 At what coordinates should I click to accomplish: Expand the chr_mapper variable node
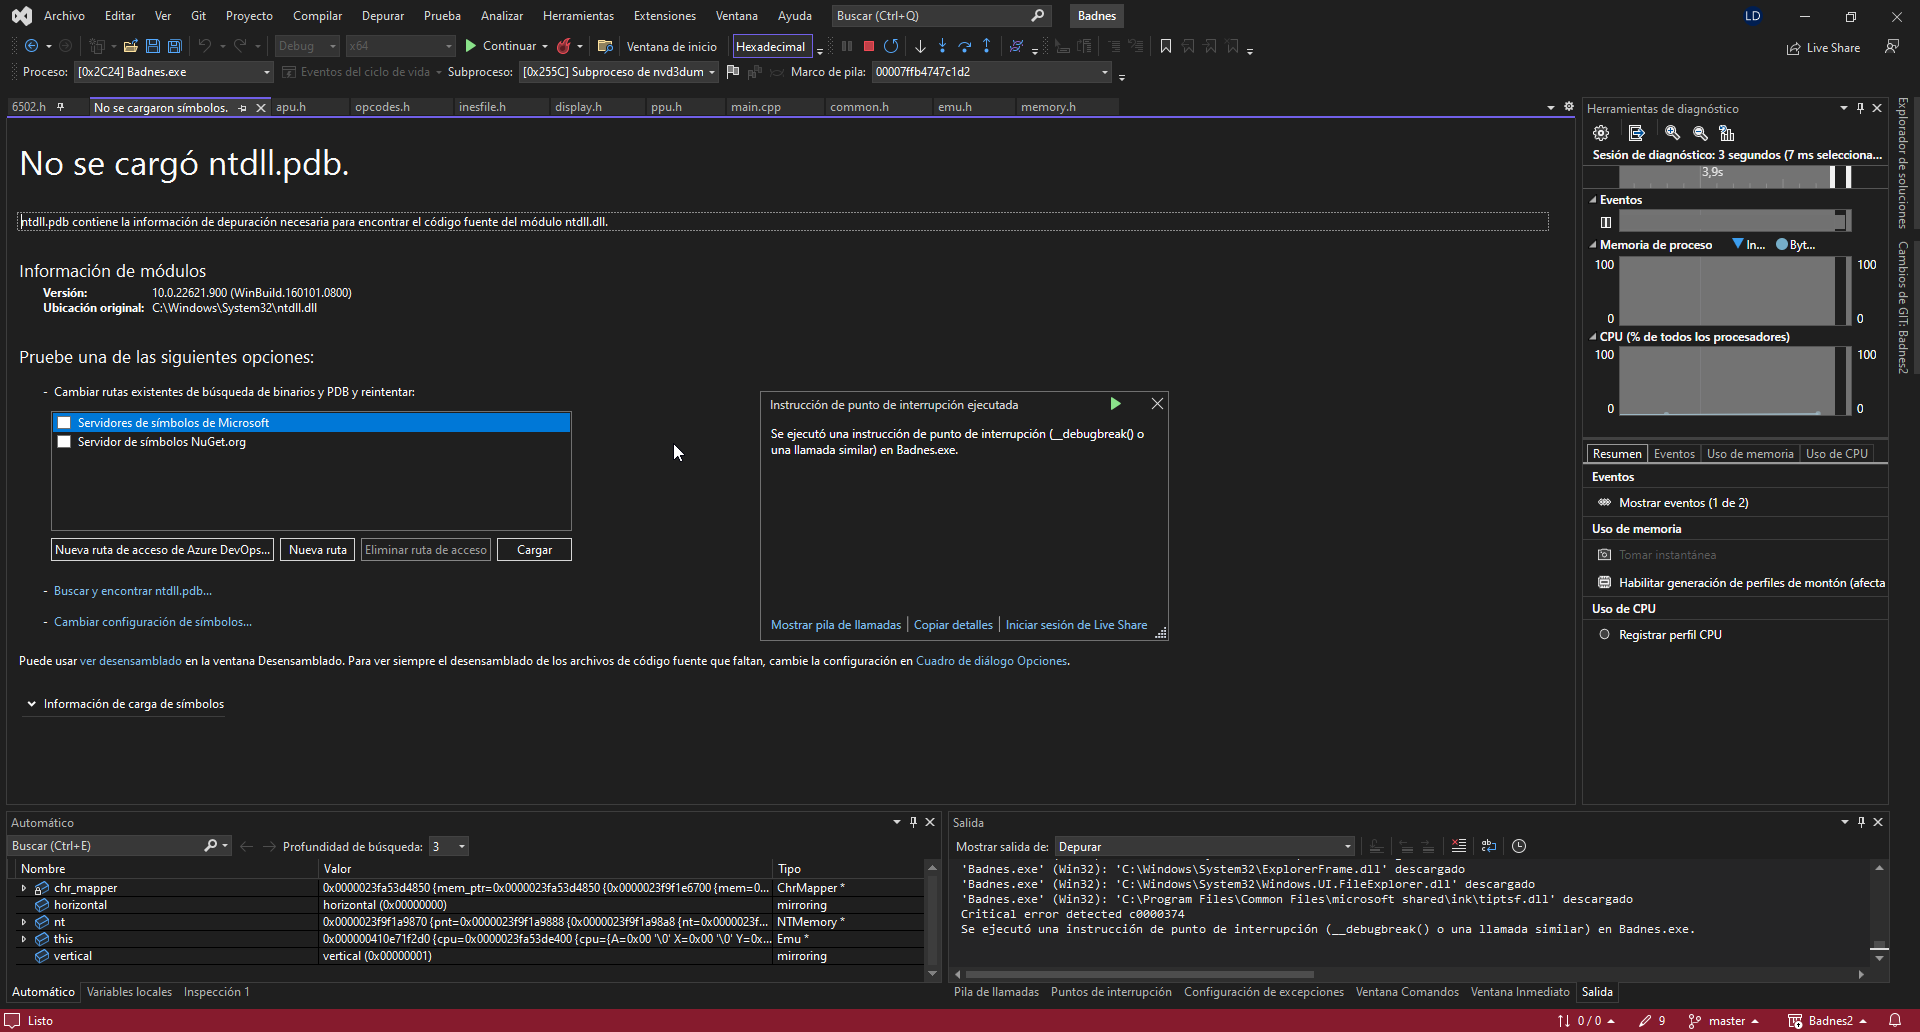click(23, 887)
